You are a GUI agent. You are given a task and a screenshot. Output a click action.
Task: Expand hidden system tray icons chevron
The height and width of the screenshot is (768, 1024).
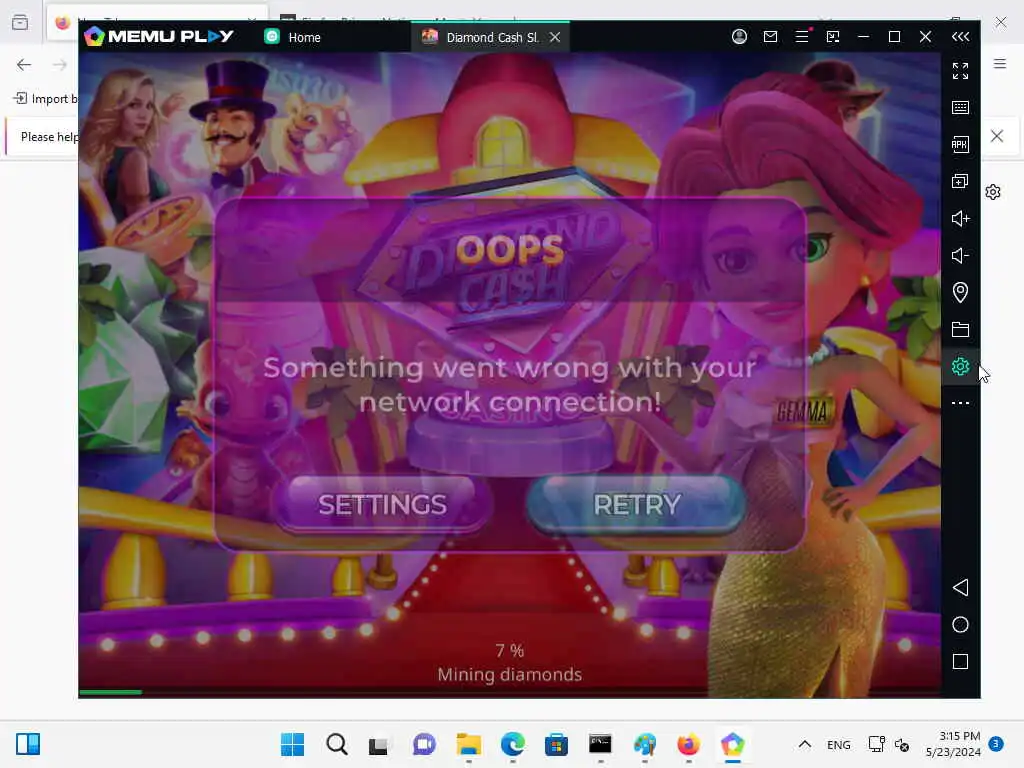(805, 744)
